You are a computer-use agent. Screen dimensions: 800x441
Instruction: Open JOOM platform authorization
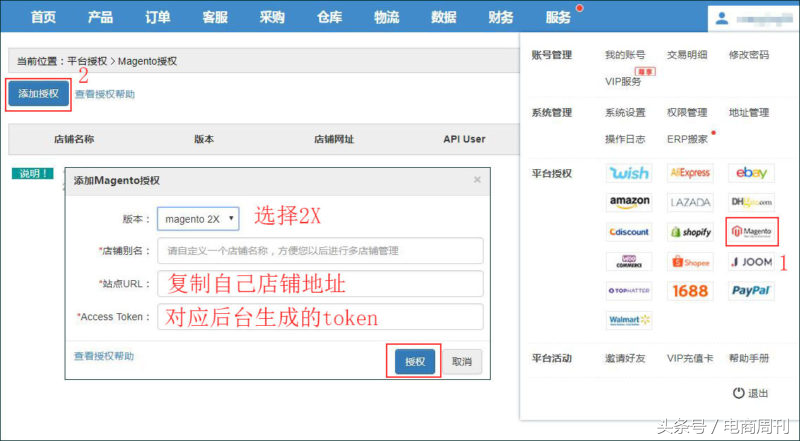tap(751, 262)
